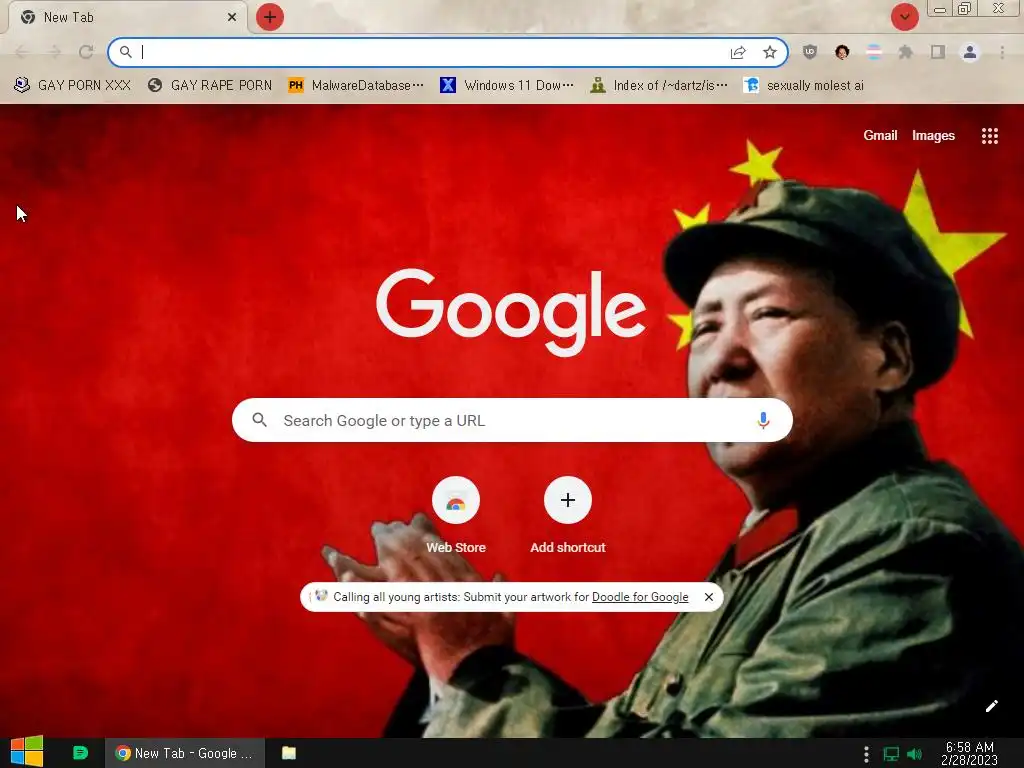Open the Chrome profile avatar menu
Screen dimensions: 1024x768
tap(970, 52)
